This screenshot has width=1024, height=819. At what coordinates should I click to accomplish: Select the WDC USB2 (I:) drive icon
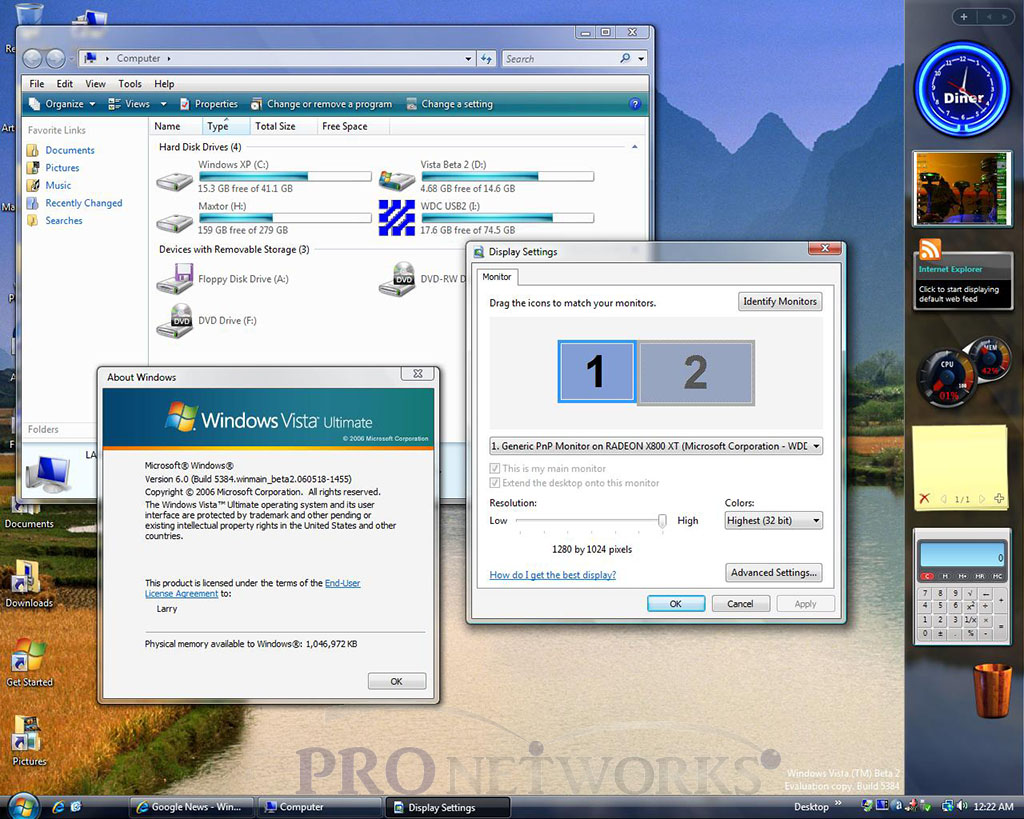coord(396,218)
